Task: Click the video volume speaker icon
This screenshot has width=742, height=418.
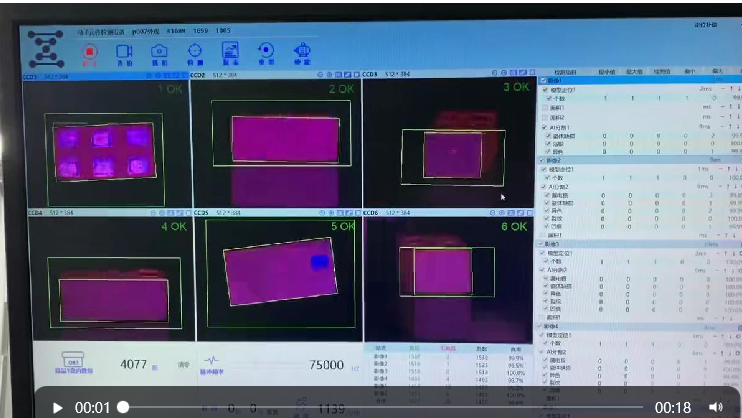Action: tap(716, 407)
